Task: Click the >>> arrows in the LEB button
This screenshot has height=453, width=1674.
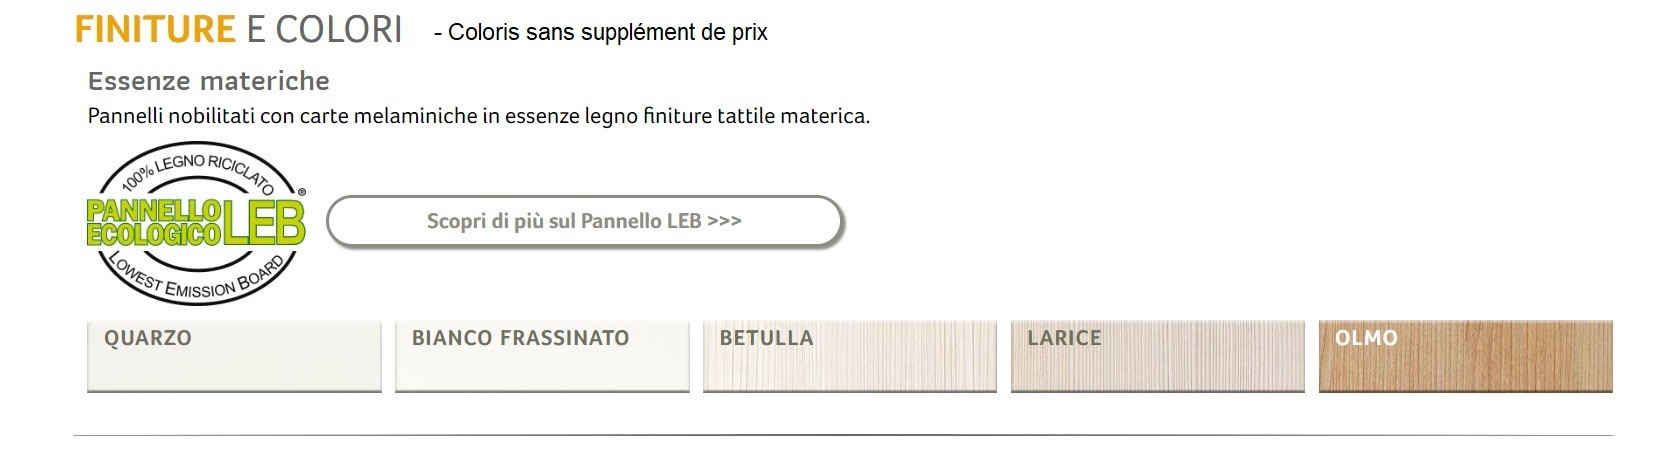Action: click(724, 221)
